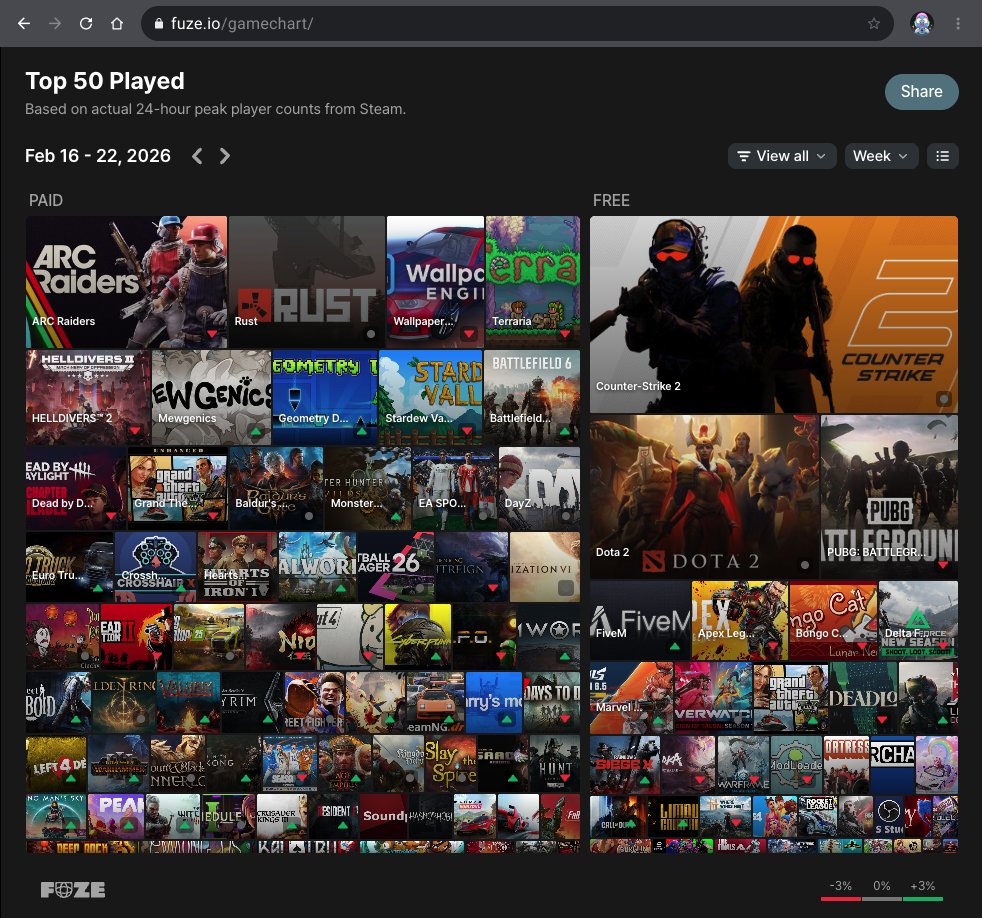Select the Dead by Daylight tile
This screenshot has width=982, height=918.
(76, 488)
